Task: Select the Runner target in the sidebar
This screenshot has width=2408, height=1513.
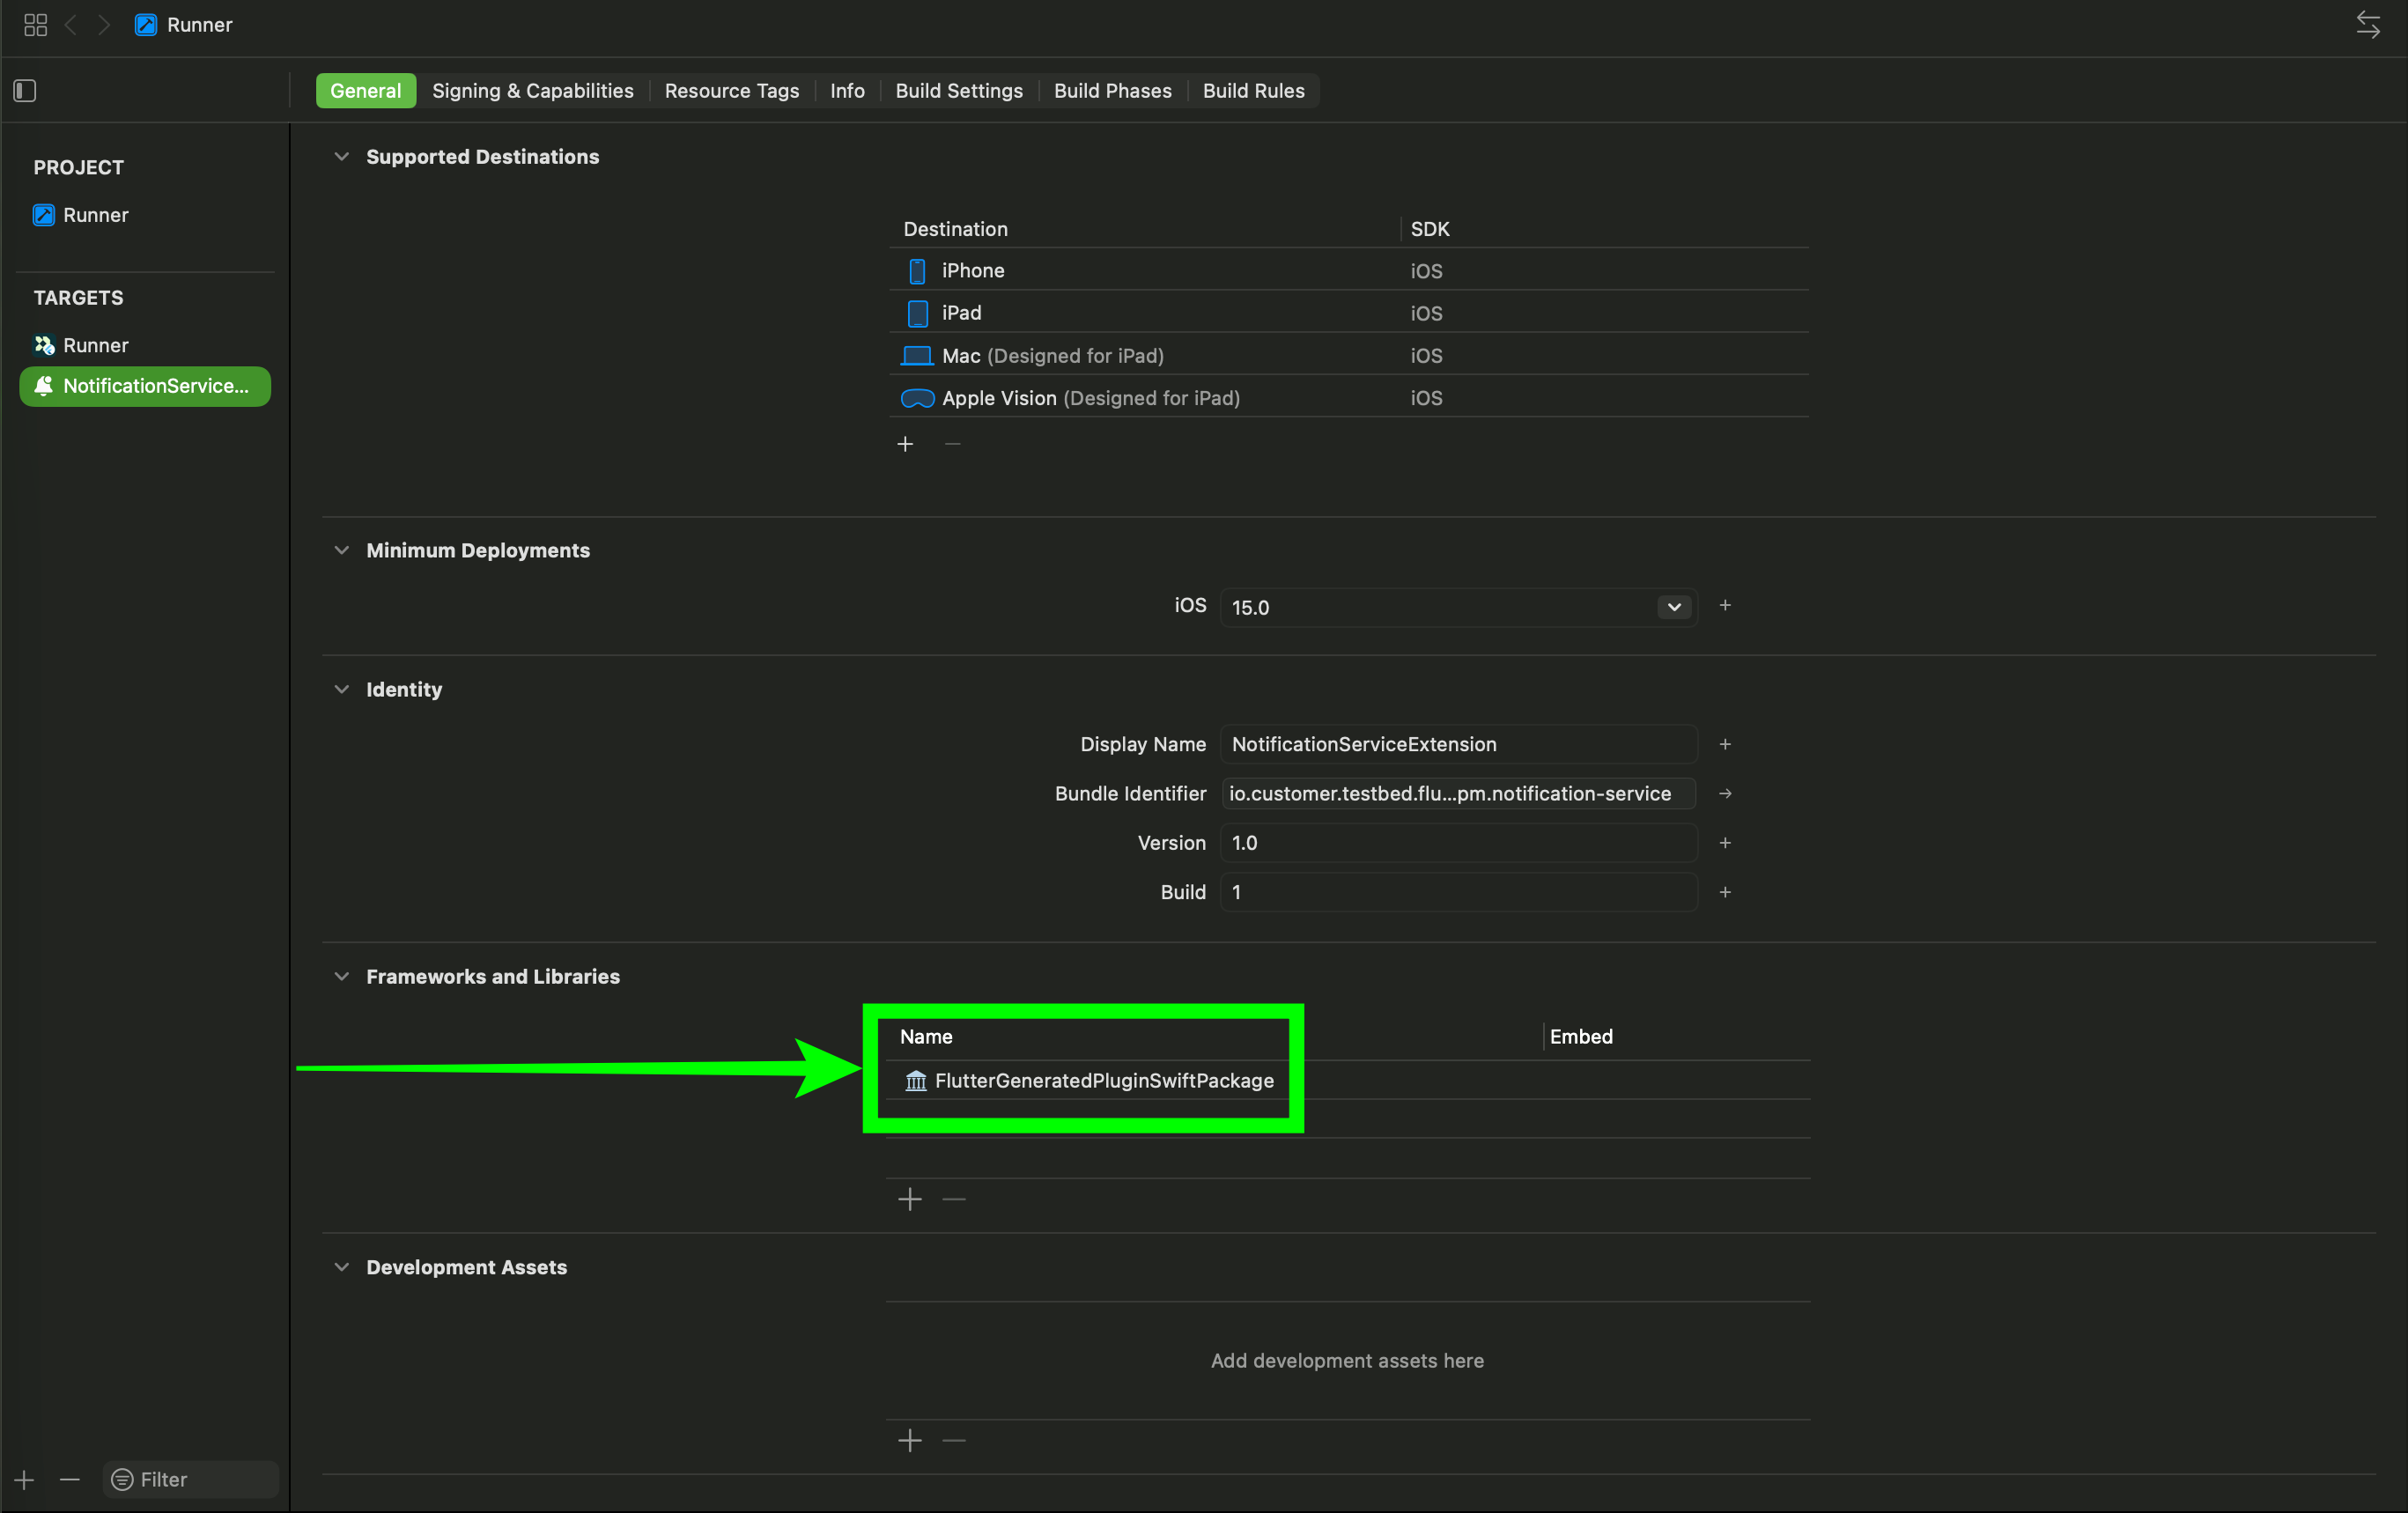Action: [x=95, y=345]
